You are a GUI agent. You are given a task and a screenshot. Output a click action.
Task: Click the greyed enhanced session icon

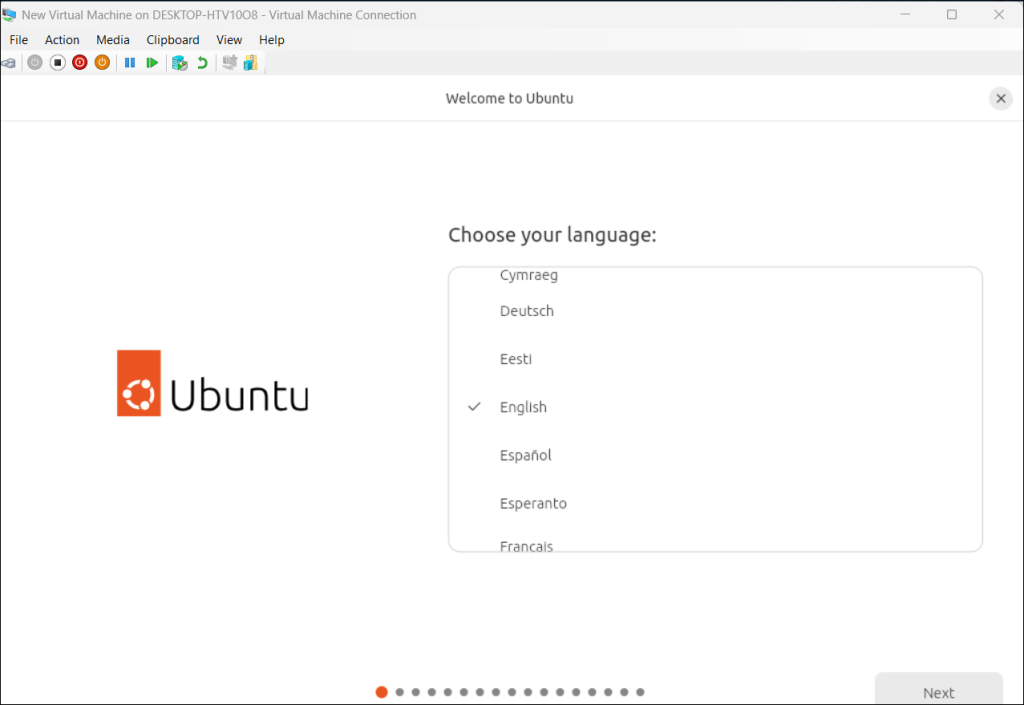click(229, 63)
